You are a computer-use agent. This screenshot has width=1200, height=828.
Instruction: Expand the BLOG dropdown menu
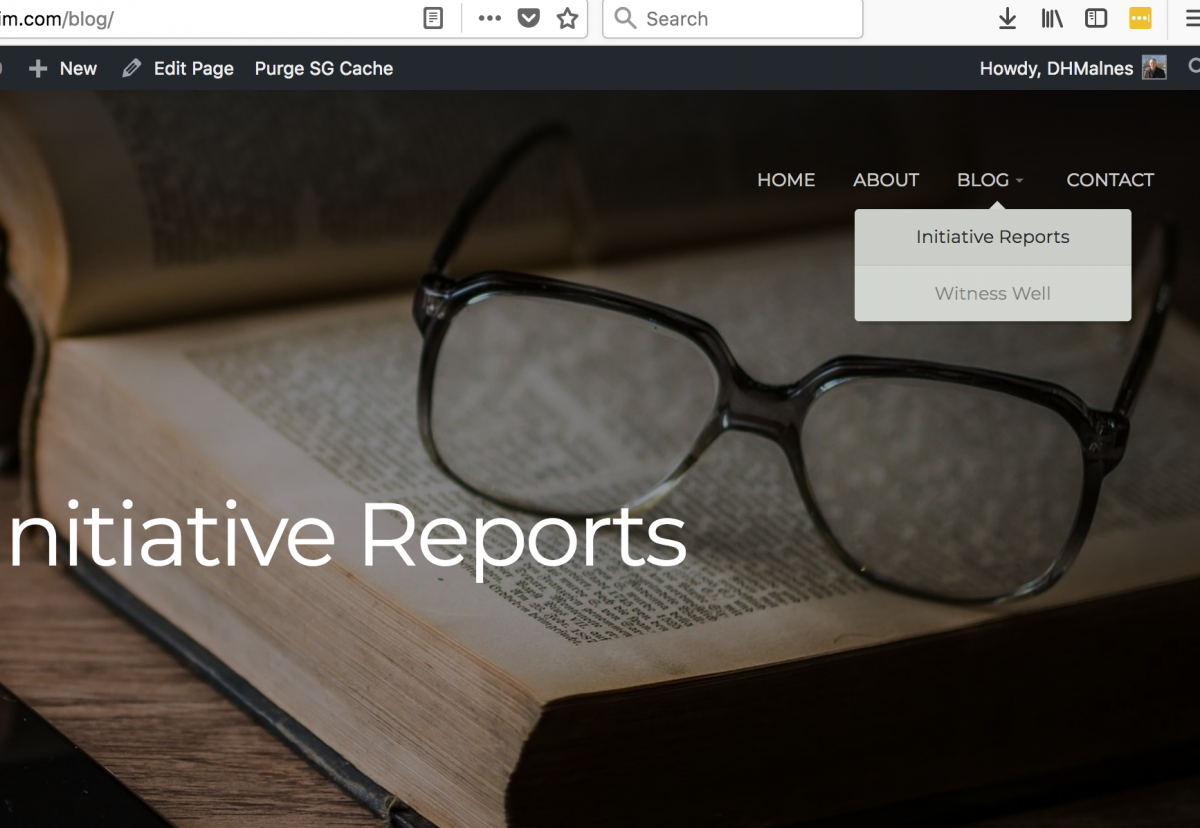pyautogui.click(x=990, y=180)
